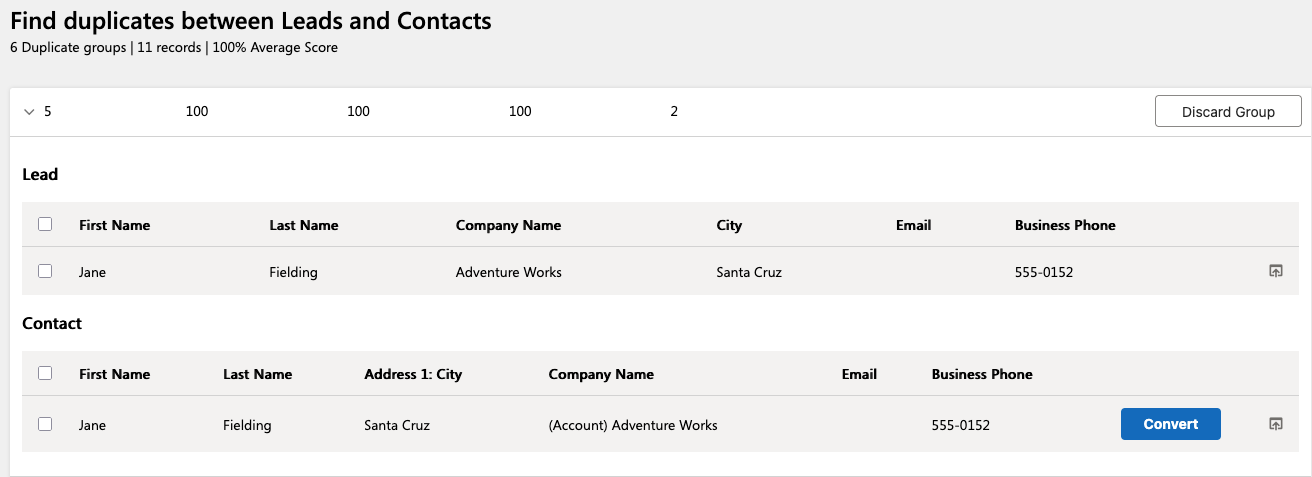Screen dimensions: 1312x477
Task: Tick the Jane Fielding contact row checkbox
Action: coord(45,424)
